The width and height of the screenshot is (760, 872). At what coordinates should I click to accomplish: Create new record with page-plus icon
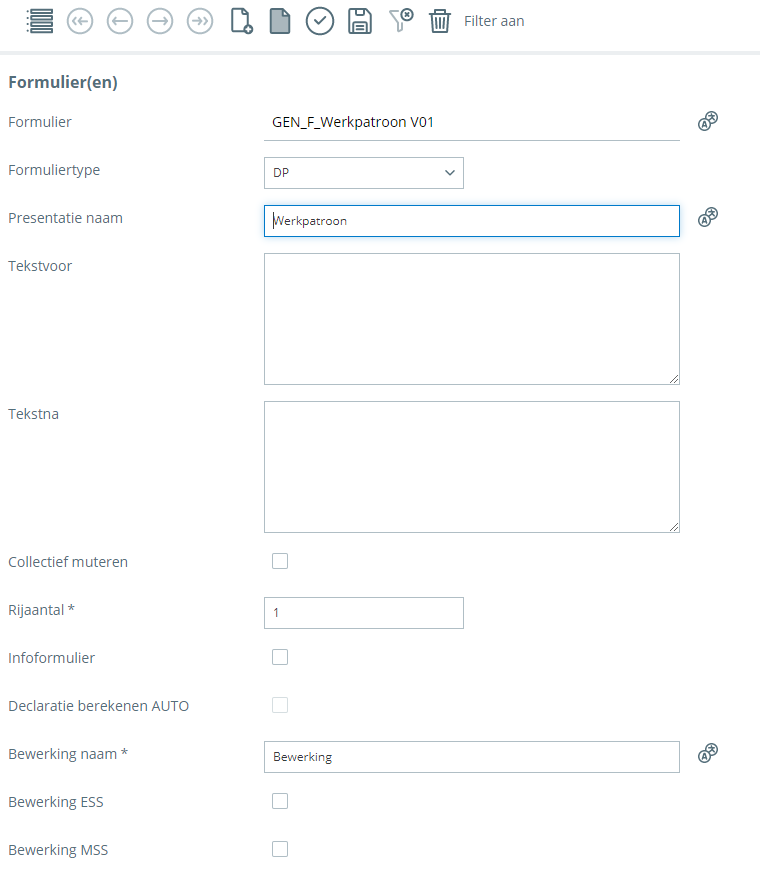[x=241, y=21]
